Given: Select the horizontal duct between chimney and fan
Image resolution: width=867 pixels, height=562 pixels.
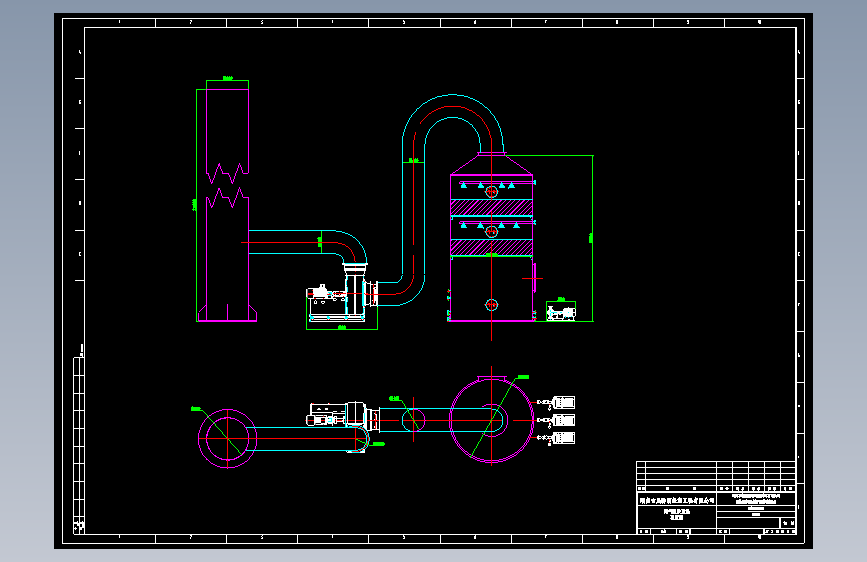Looking at the screenshot, I should (296, 242).
